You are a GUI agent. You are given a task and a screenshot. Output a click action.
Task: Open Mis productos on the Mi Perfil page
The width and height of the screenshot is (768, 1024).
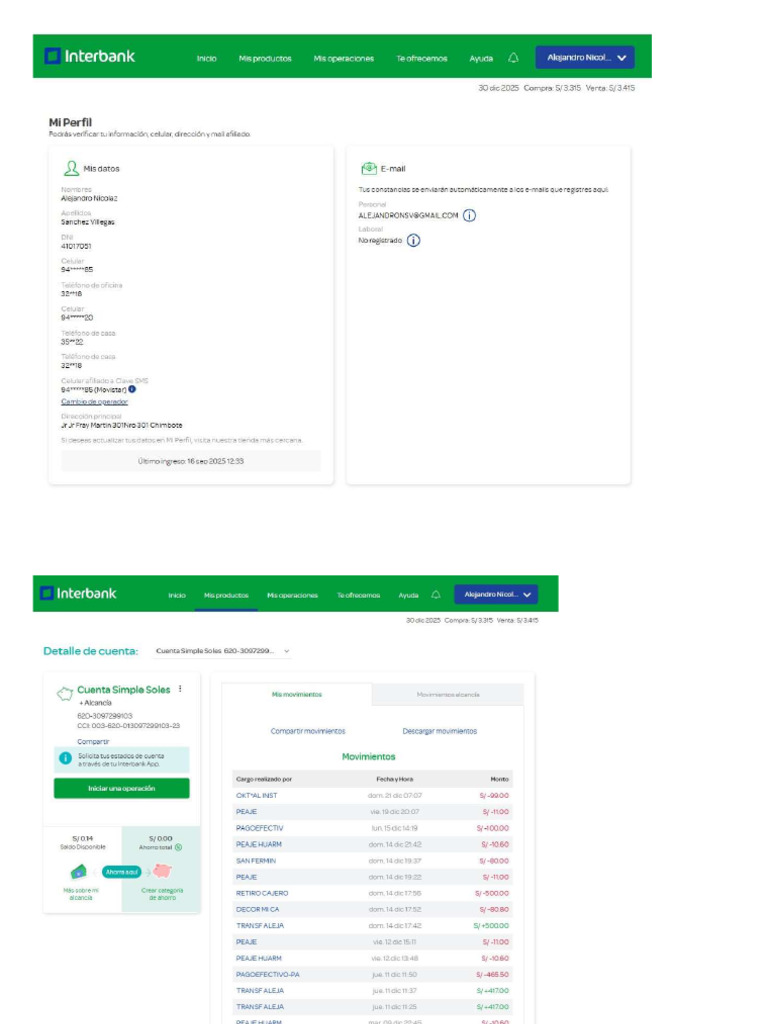click(265, 59)
